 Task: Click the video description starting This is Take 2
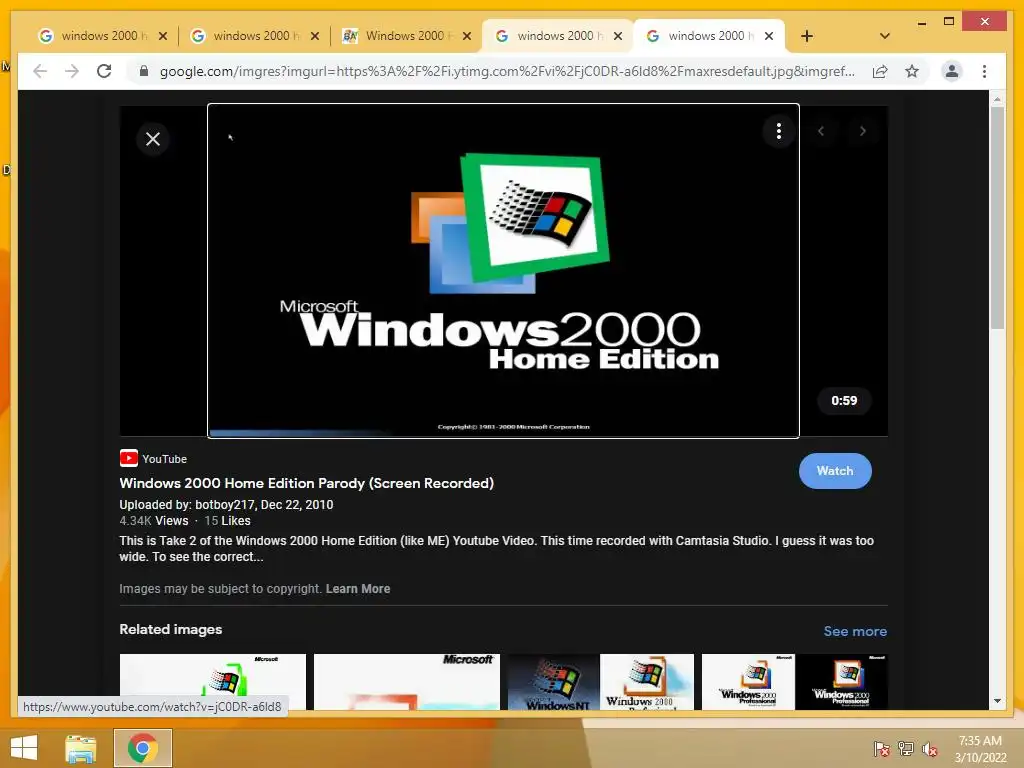[496, 549]
